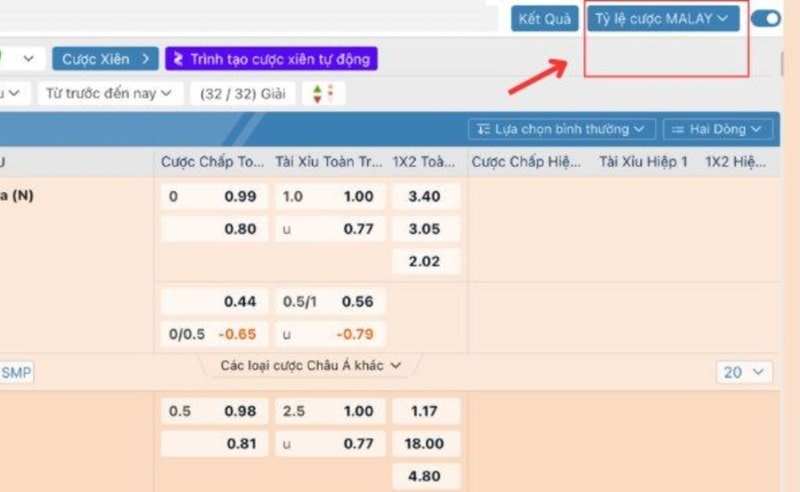Screen dimensions: 800x492
Task: Select 0.5 handicap odds 0.98
Action: coord(214,411)
